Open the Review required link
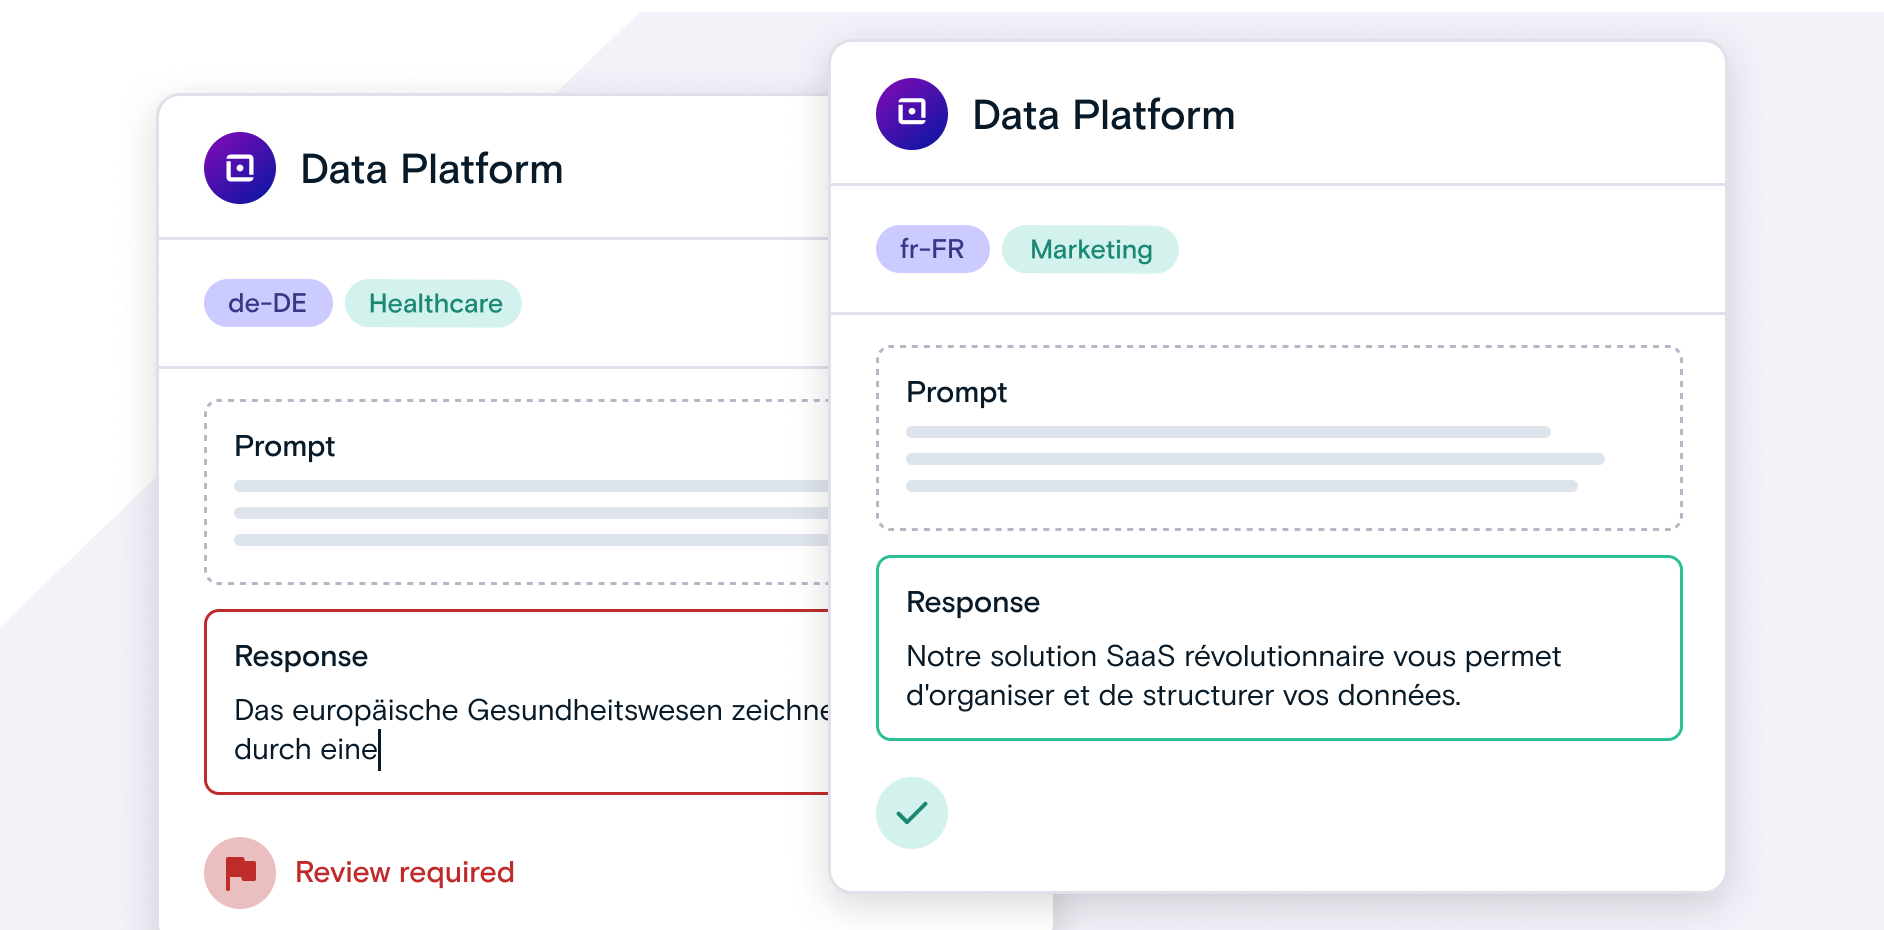 click(405, 872)
